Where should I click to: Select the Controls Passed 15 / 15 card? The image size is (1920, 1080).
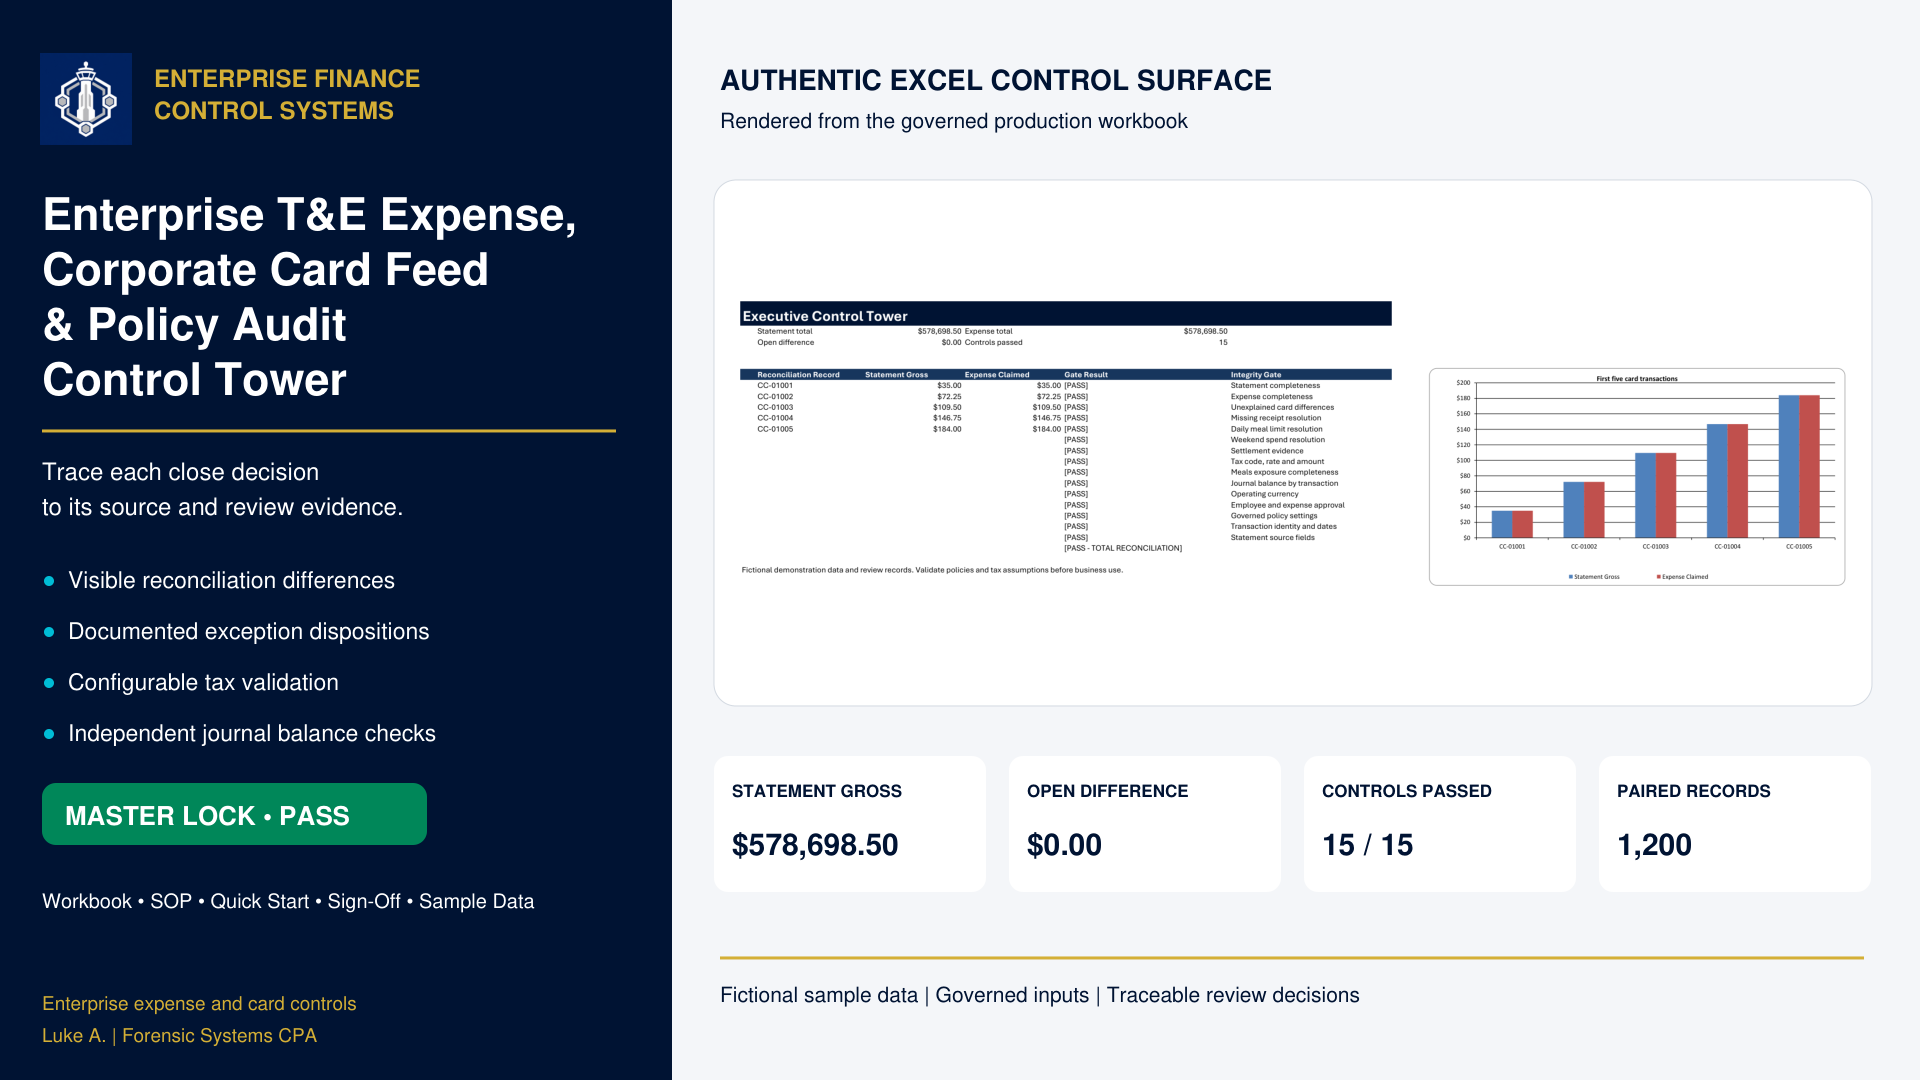click(x=1440, y=824)
